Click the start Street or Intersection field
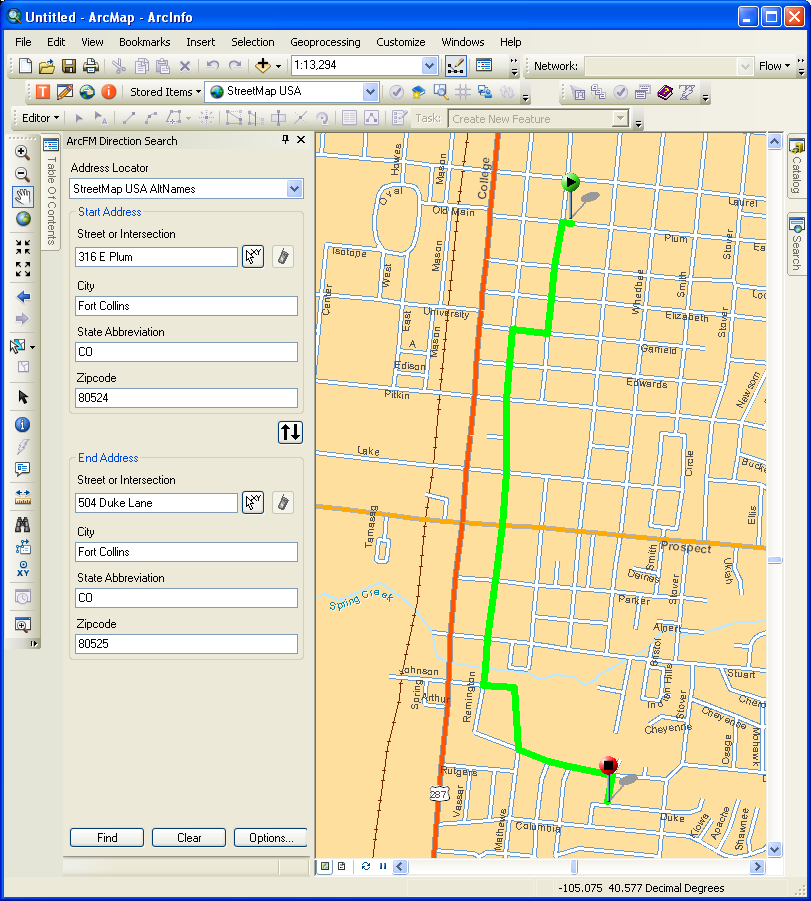 (156, 257)
